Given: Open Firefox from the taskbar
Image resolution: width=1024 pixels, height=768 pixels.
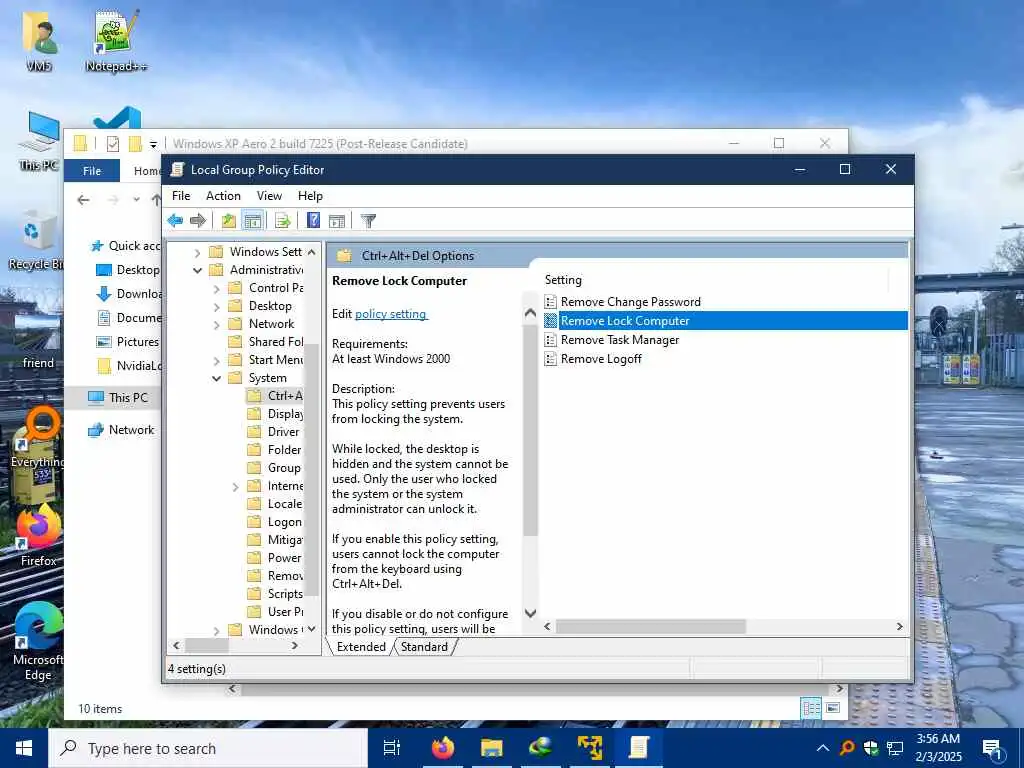Looking at the screenshot, I should click(443, 748).
